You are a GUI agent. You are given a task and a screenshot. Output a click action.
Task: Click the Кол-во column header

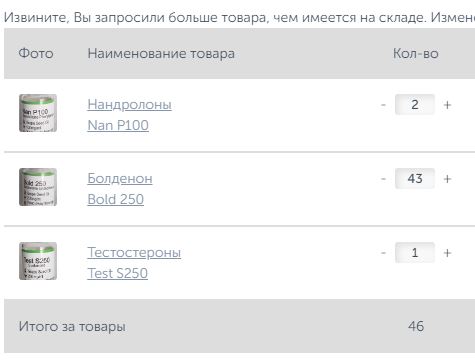pos(415,53)
